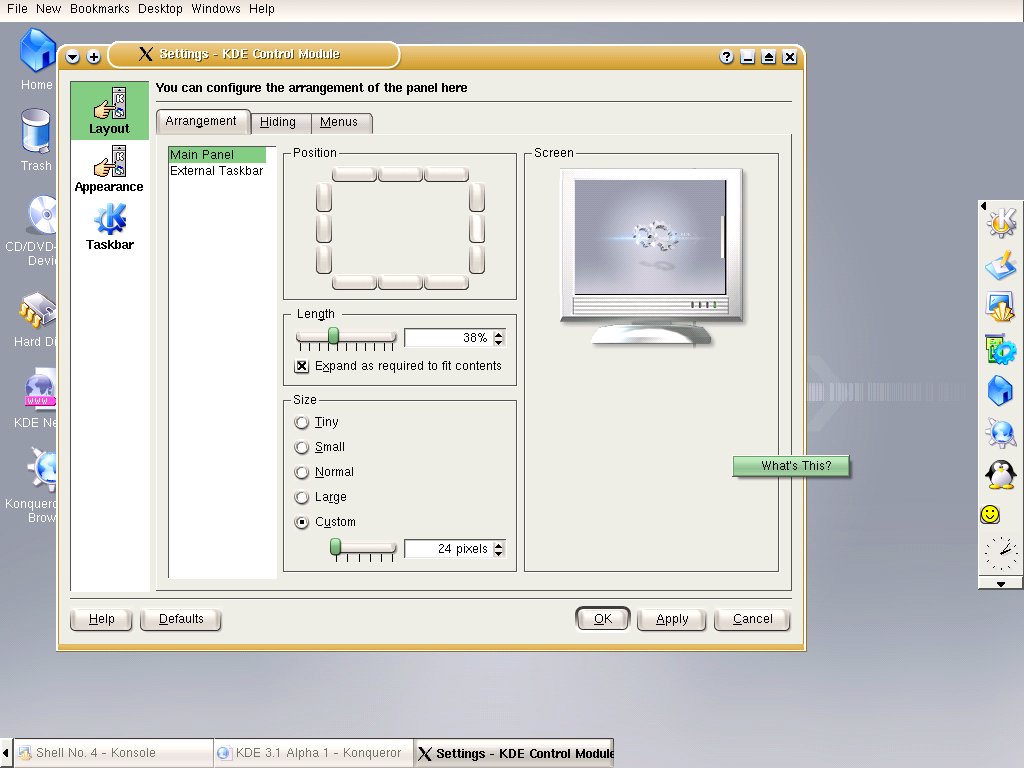Select Main Panel in the panel list
This screenshot has width=1024, height=768.
(x=217, y=155)
